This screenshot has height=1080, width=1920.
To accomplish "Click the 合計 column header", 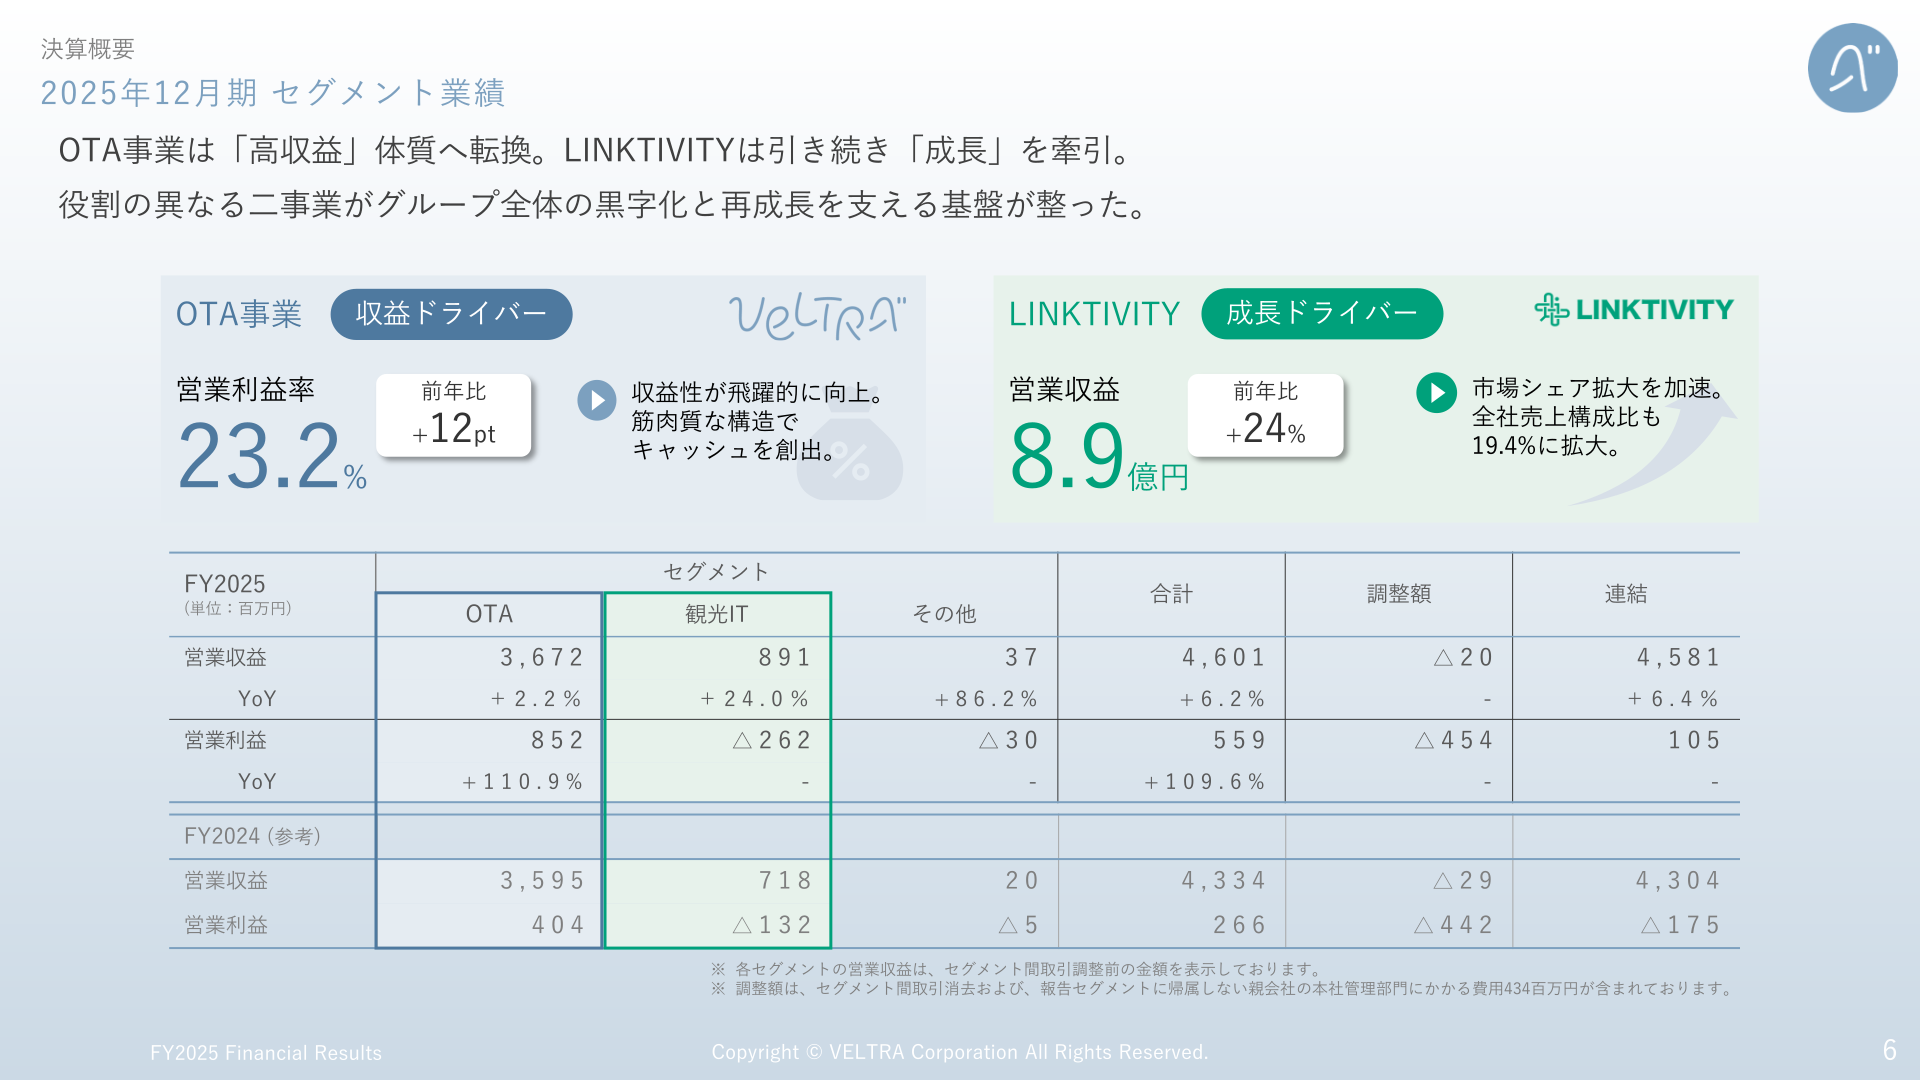I will click(x=1172, y=594).
